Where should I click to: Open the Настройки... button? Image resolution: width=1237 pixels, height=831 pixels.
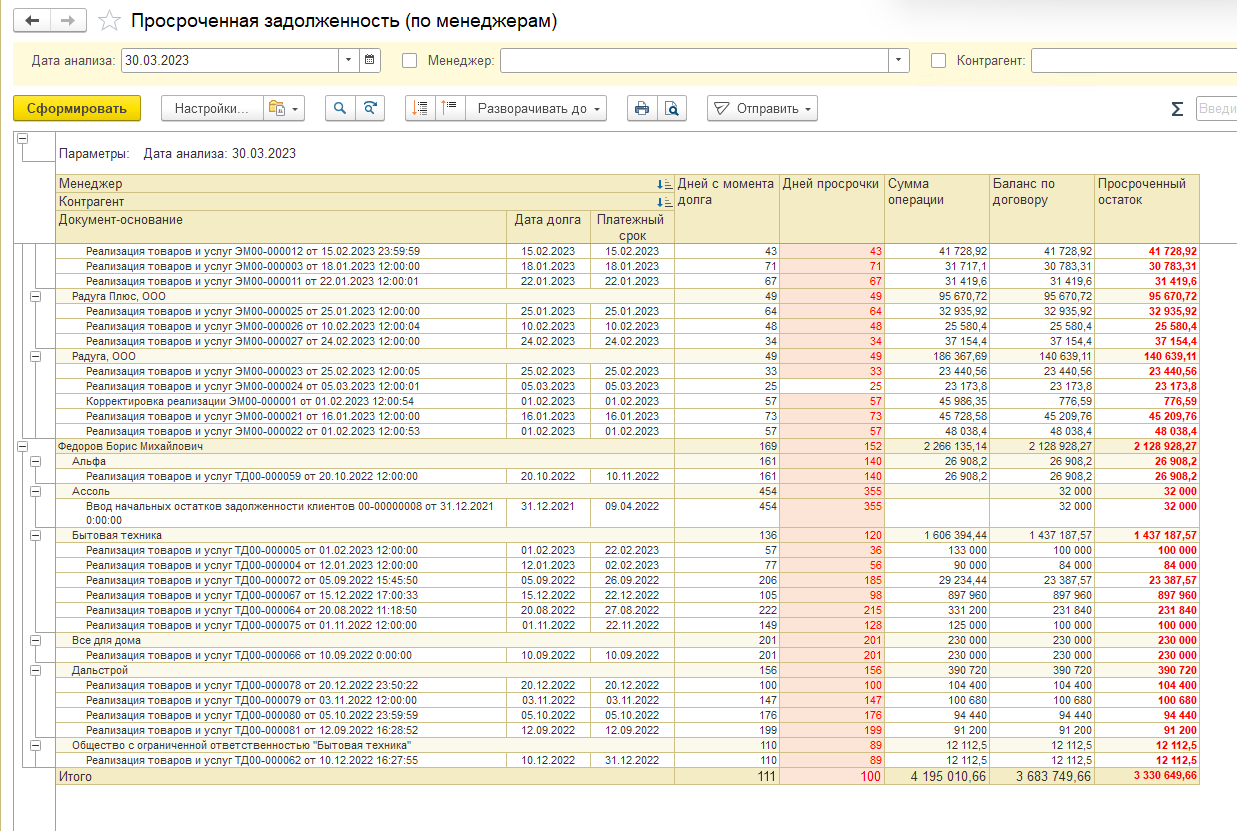pos(212,108)
